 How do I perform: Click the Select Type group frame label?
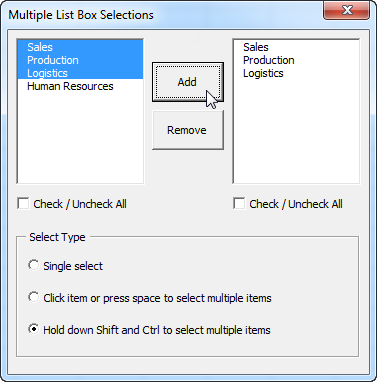pyautogui.click(x=57, y=237)
